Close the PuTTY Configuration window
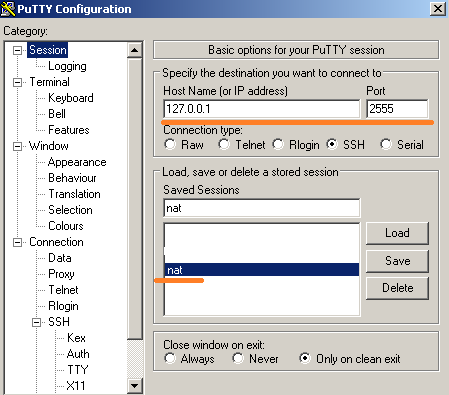The image size is (449, 395). (438, 8)
